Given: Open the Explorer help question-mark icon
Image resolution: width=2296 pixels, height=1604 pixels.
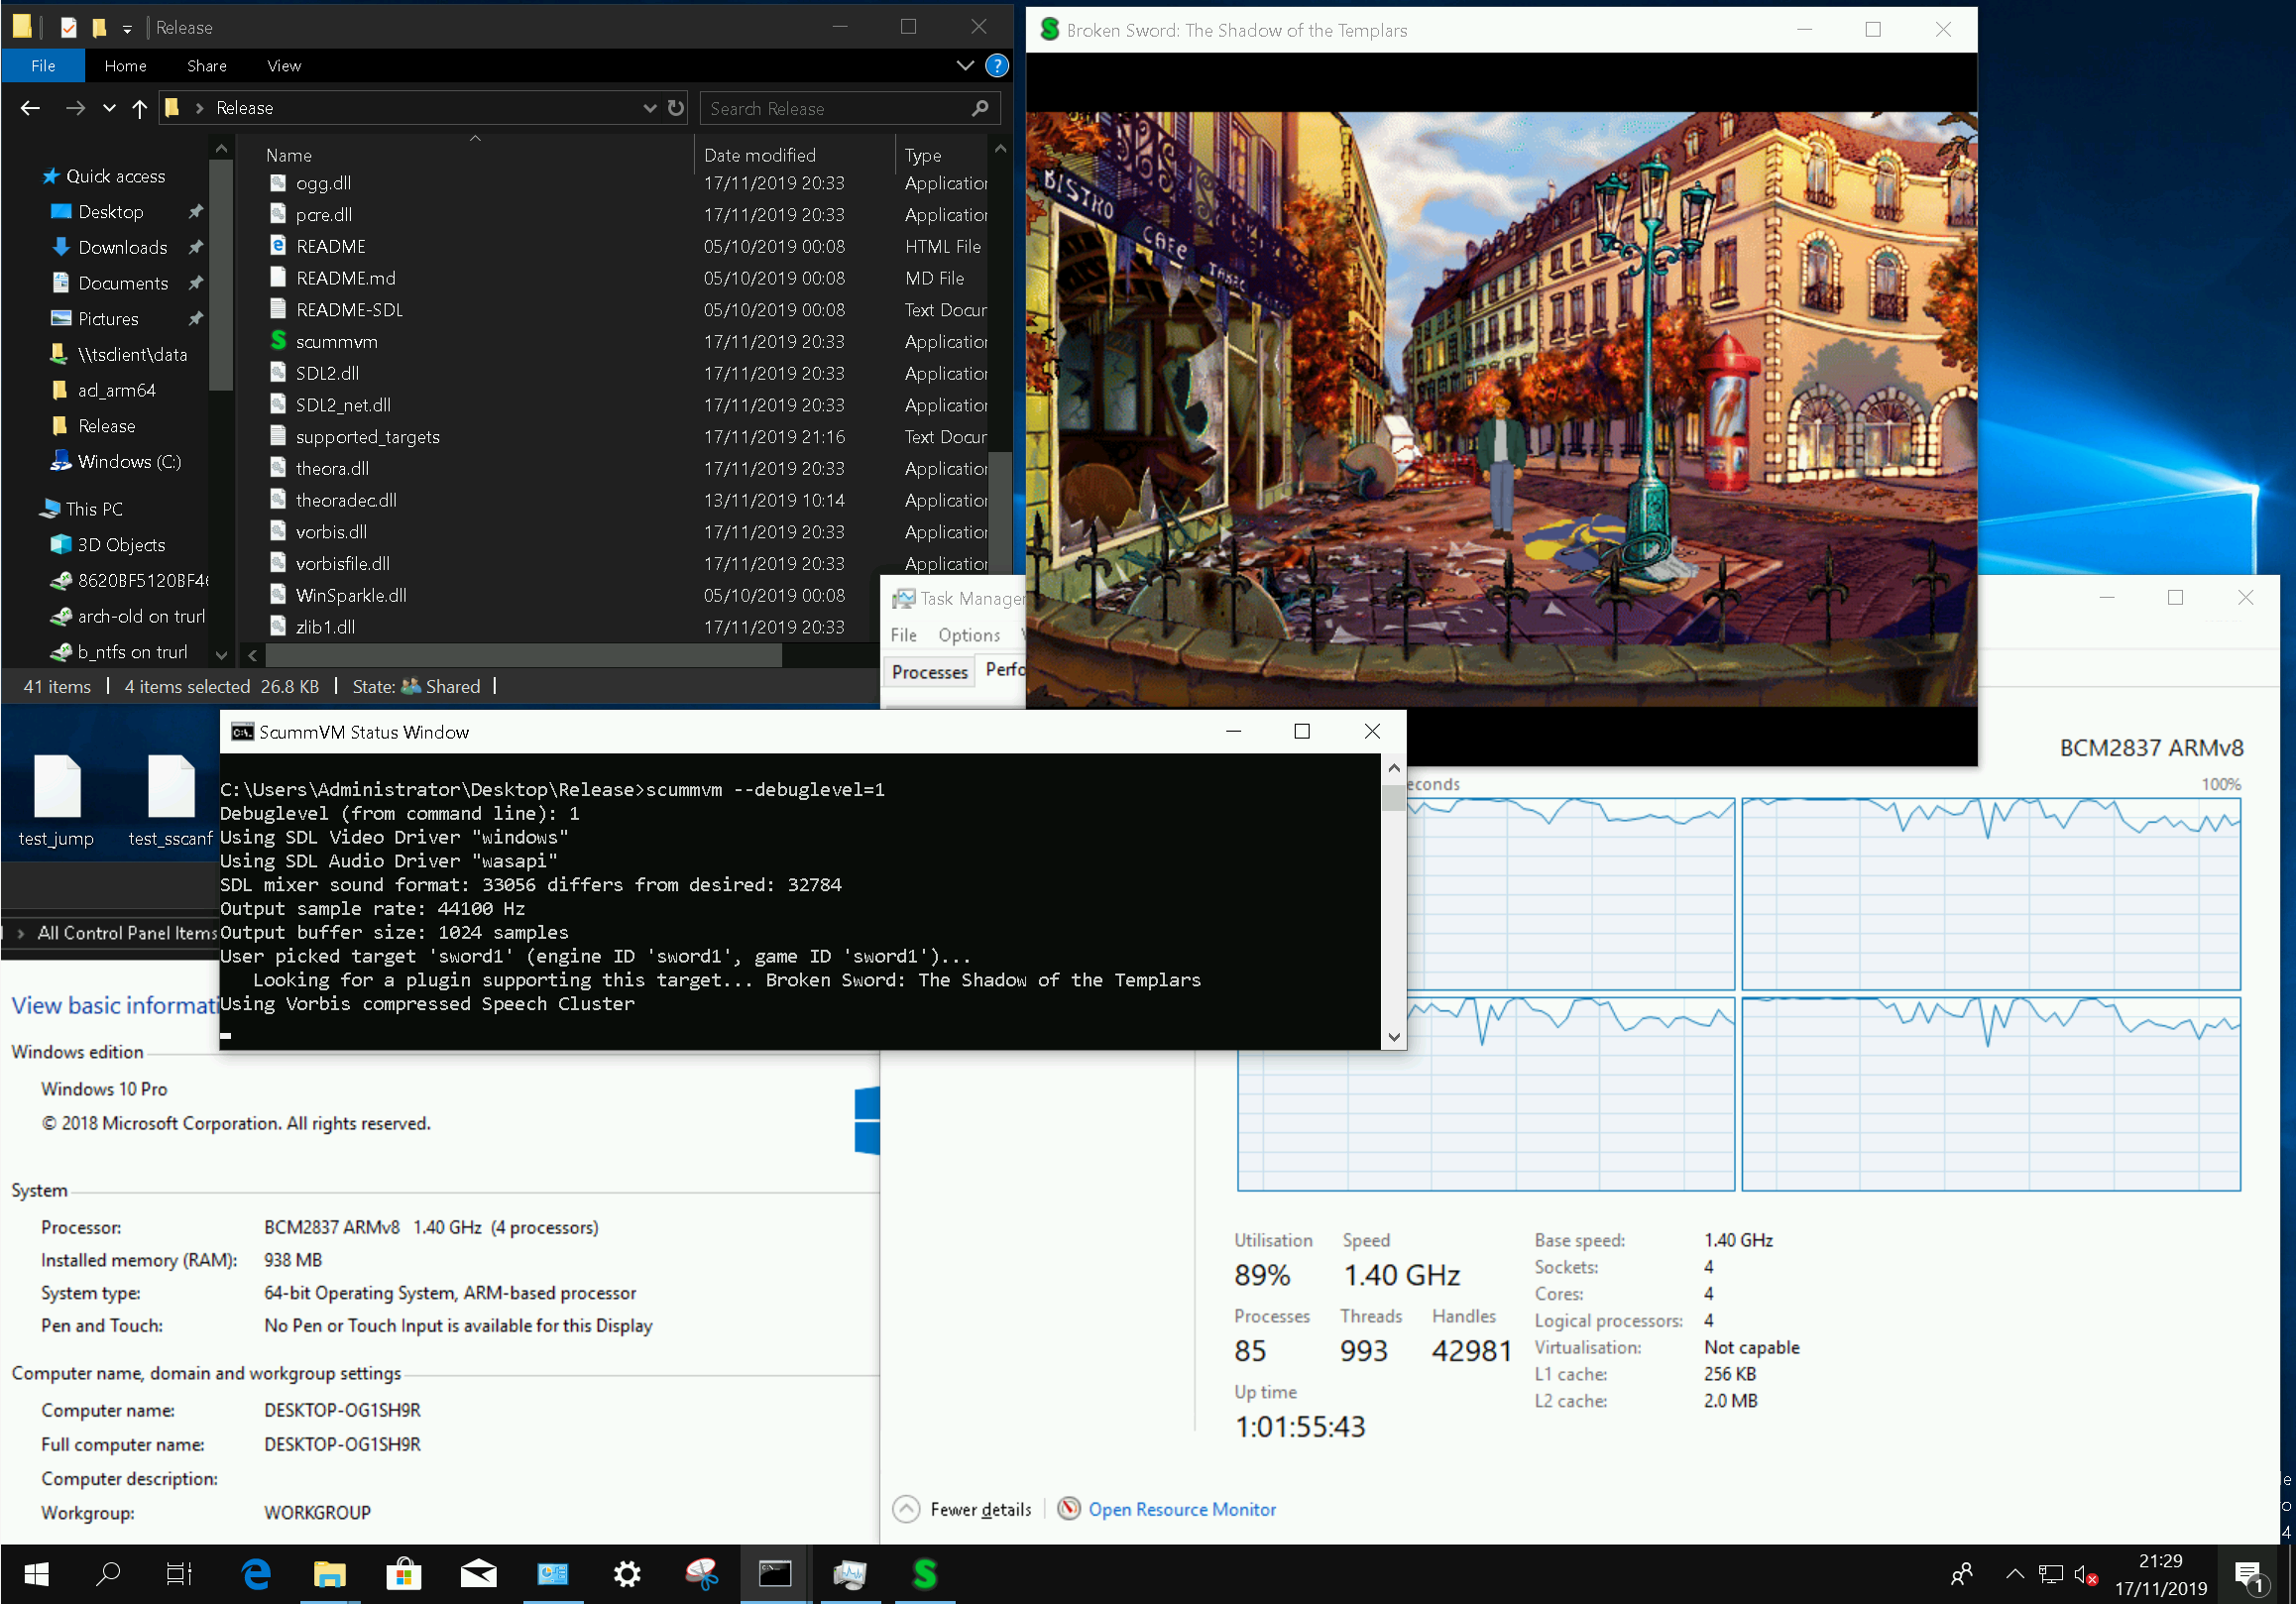Looking at the screenshot, I should 996,66.
